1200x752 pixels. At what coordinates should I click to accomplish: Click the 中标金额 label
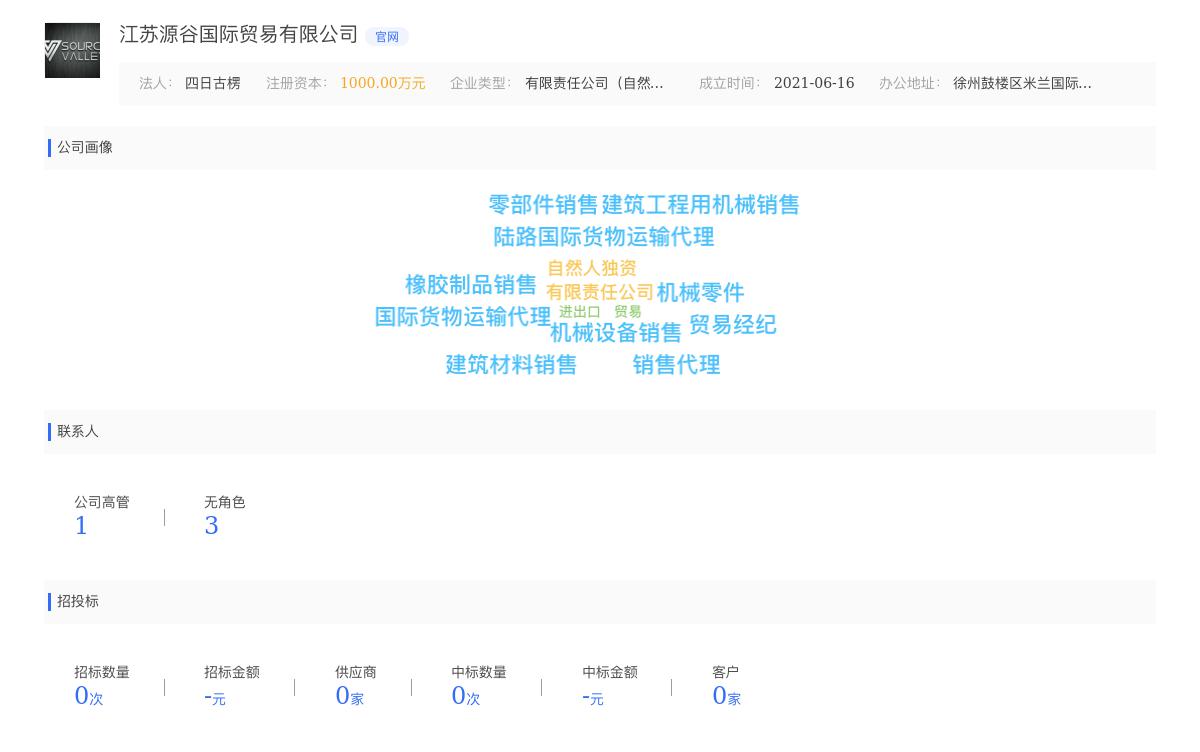[x=610, y=673]
